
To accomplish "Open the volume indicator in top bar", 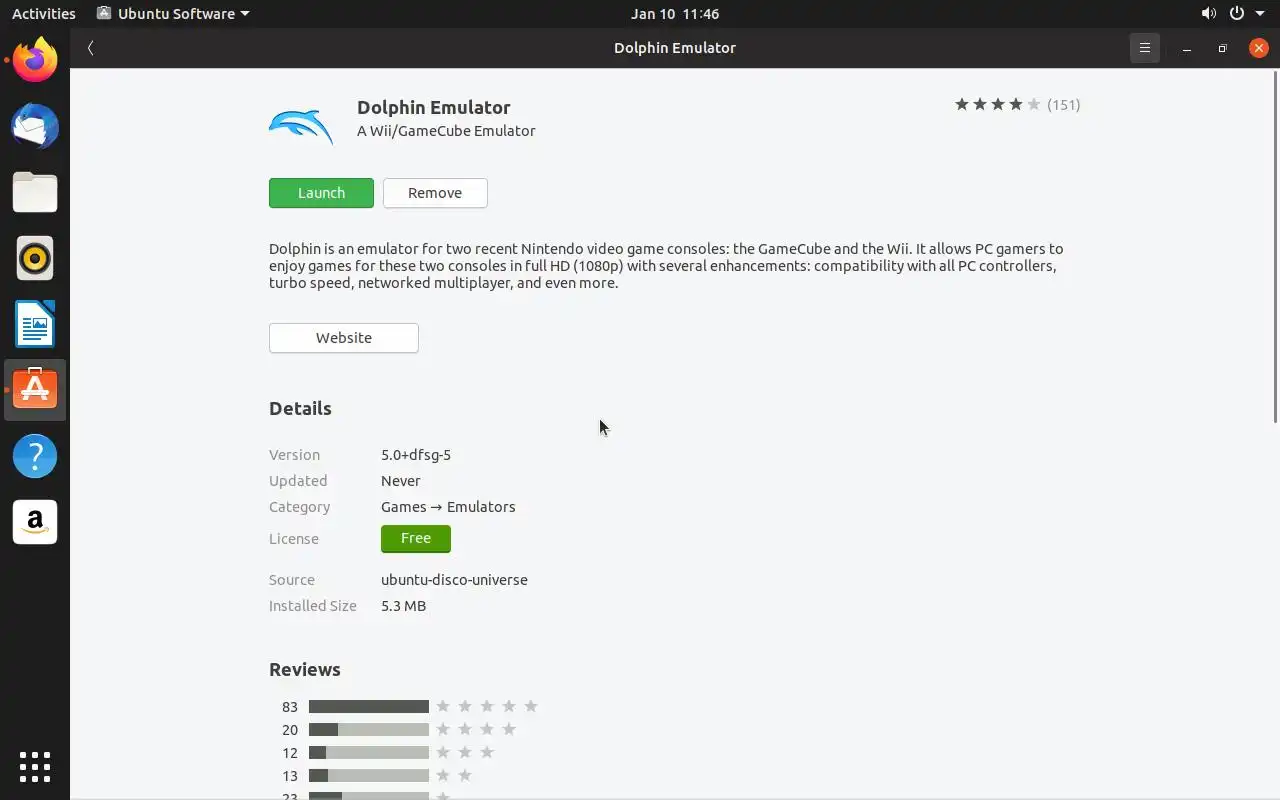I will pyautogui.click(x=1209, y=13).
